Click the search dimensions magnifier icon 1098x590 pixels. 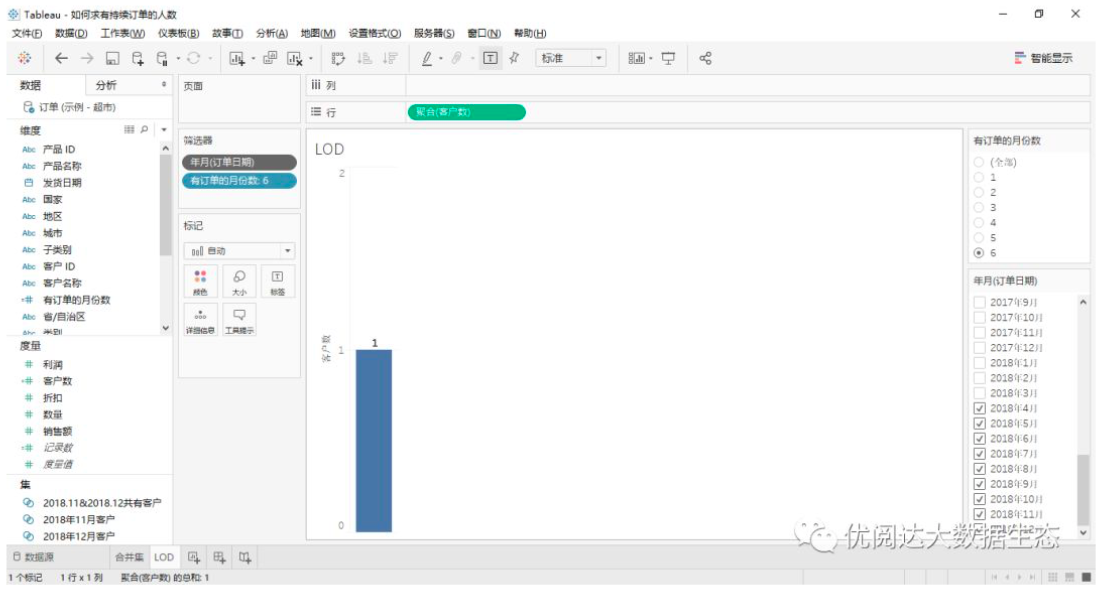(x=144, y=129)
